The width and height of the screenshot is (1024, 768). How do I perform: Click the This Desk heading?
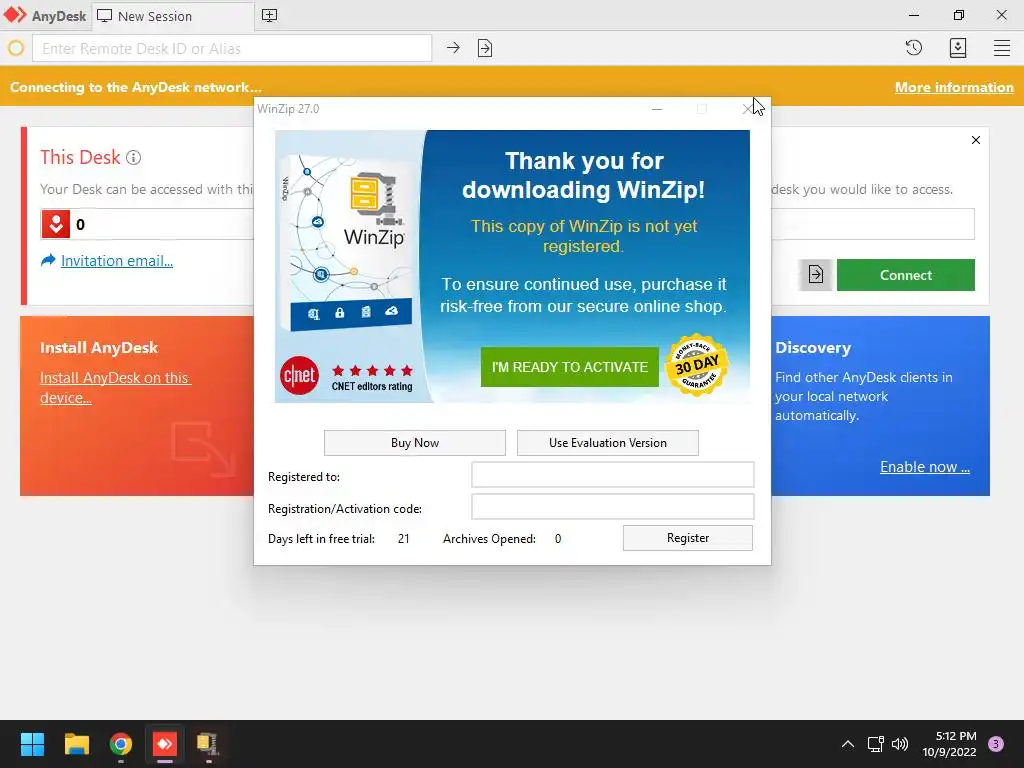80,157
